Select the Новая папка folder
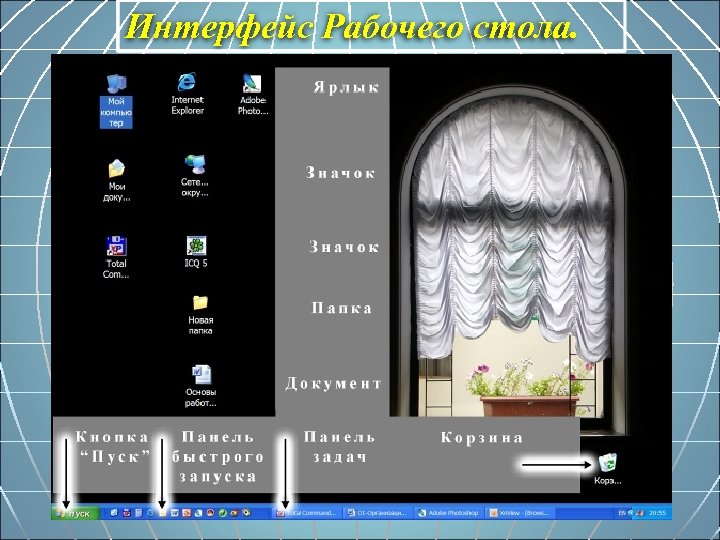This screenshot has width=720, height=540. (200, 315)
